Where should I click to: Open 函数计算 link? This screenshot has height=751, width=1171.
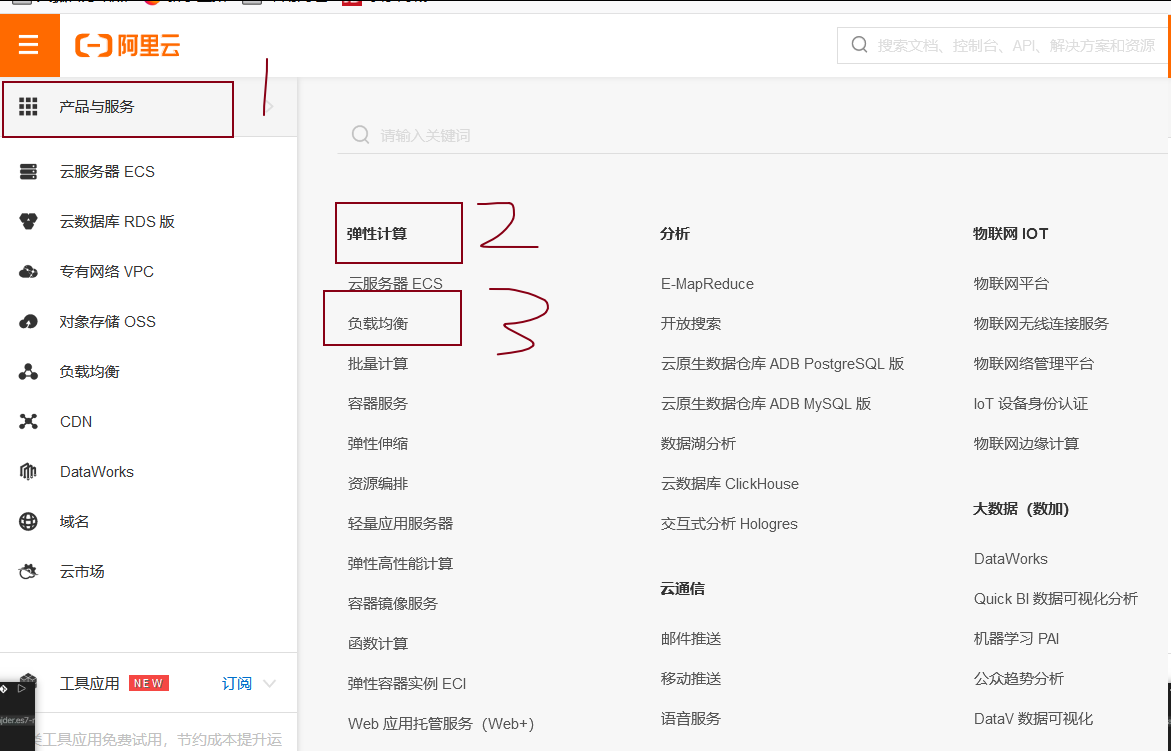(378, 644)
